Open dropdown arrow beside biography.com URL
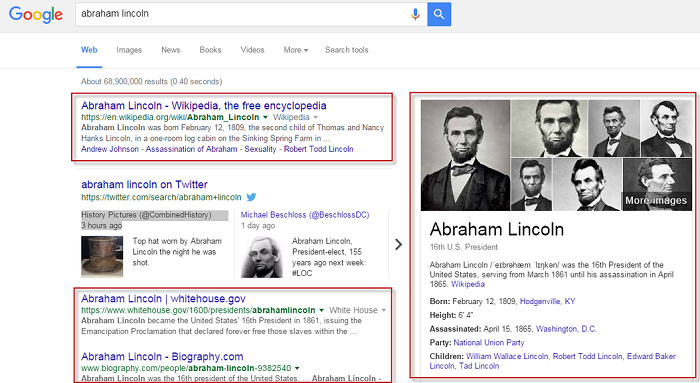Viewport: 700px width, 383px height. pyautogui.click(x=297, y=368)
